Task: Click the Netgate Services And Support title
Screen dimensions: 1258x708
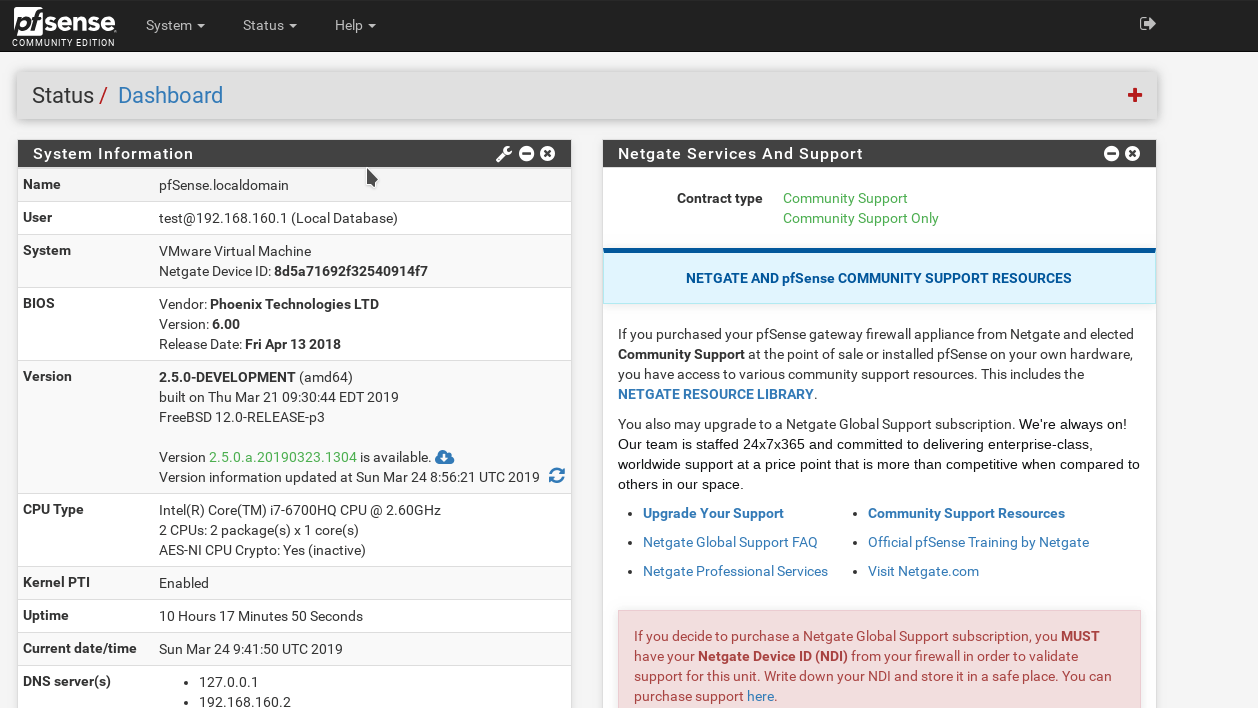Action: (x=740, y=153)
